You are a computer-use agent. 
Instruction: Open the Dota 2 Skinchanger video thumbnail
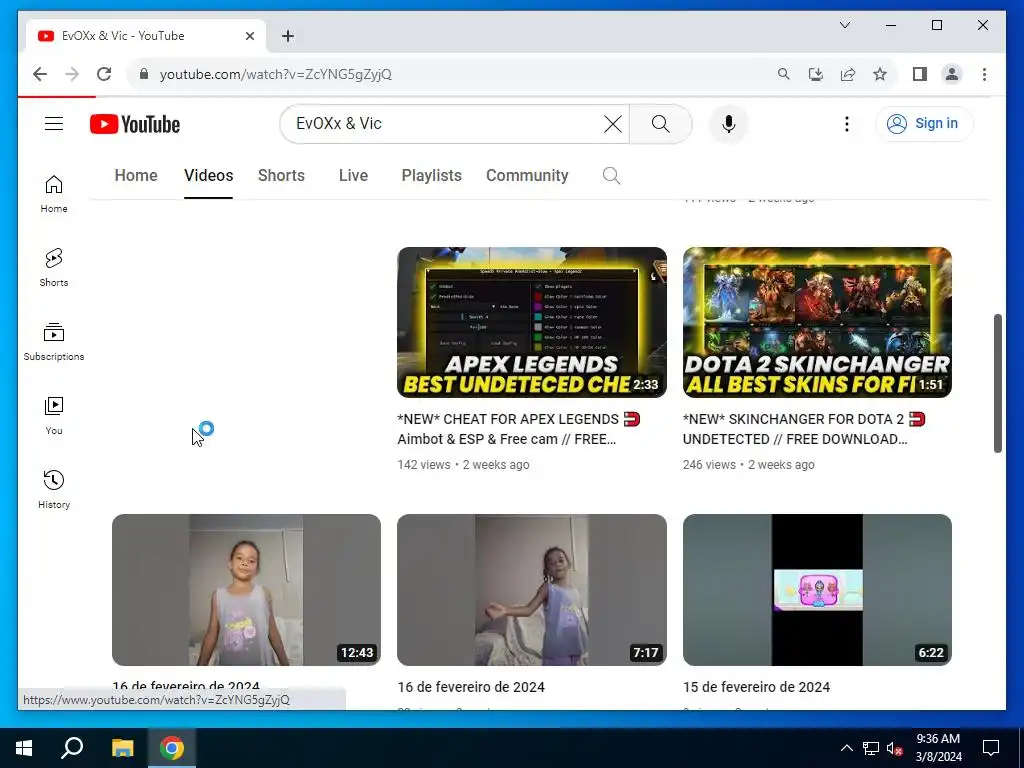point(817,322)
